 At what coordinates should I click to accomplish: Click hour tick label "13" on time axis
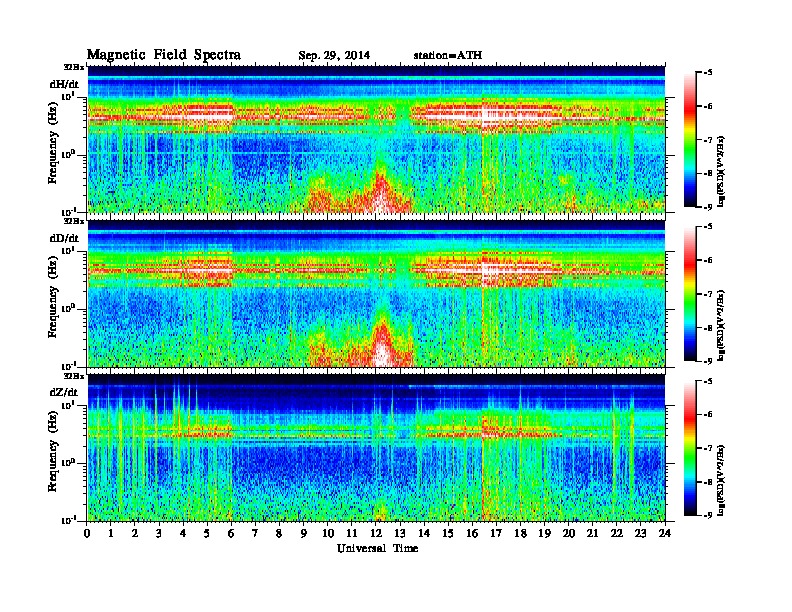tap(400, 533)
